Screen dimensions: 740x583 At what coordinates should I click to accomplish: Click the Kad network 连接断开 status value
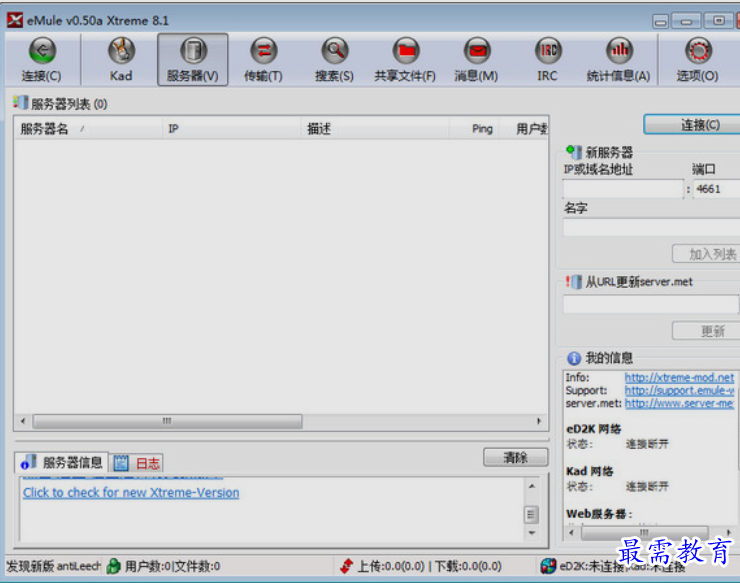647,486
